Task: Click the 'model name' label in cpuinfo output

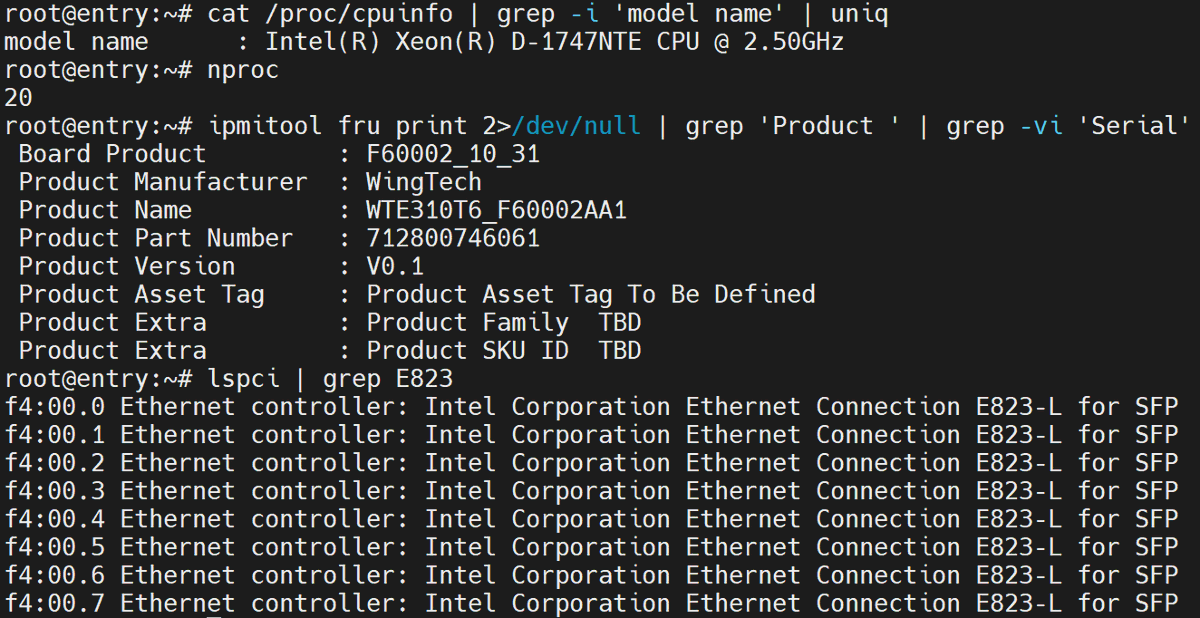Action: [76, 43]
